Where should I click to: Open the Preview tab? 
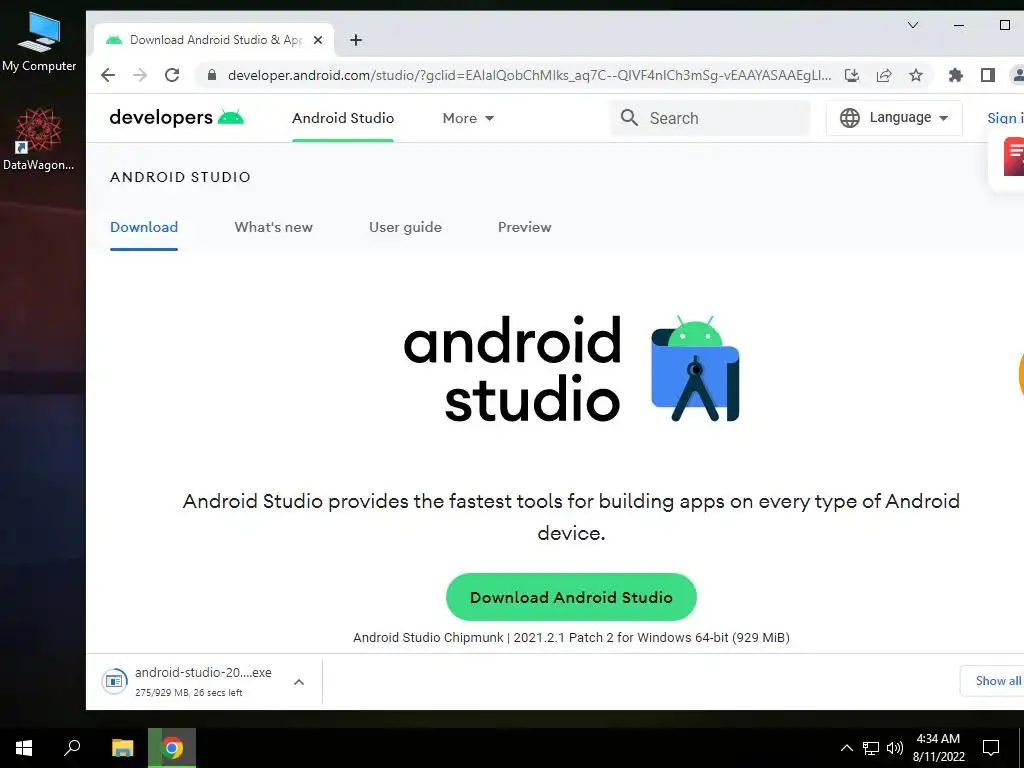(x=524, y=227)
